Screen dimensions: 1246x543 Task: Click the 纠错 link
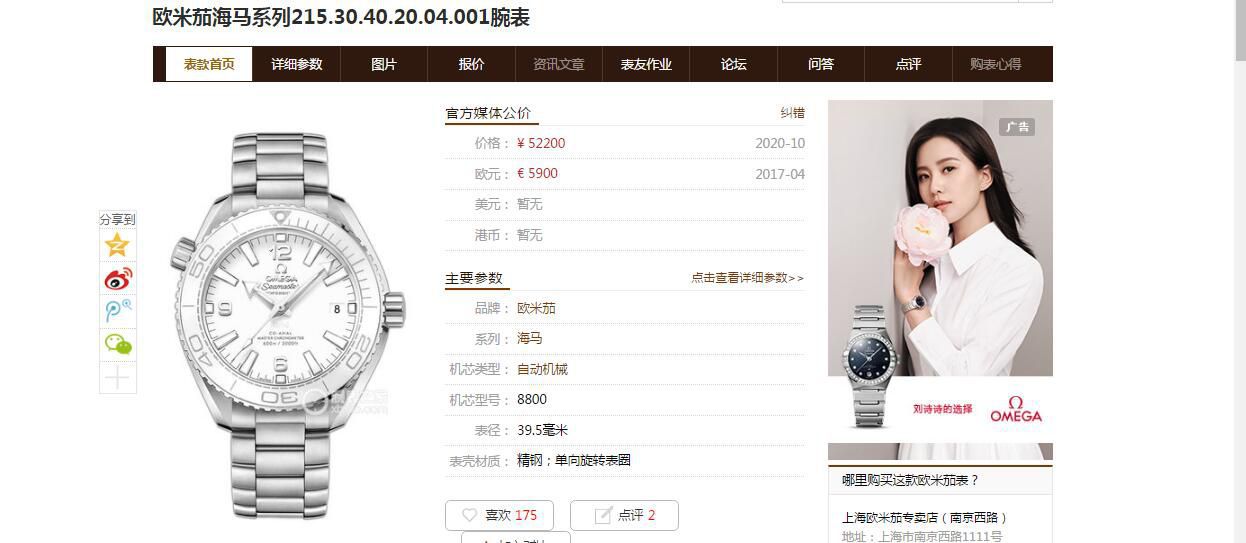pyautogui.click(x=792, y=113)
